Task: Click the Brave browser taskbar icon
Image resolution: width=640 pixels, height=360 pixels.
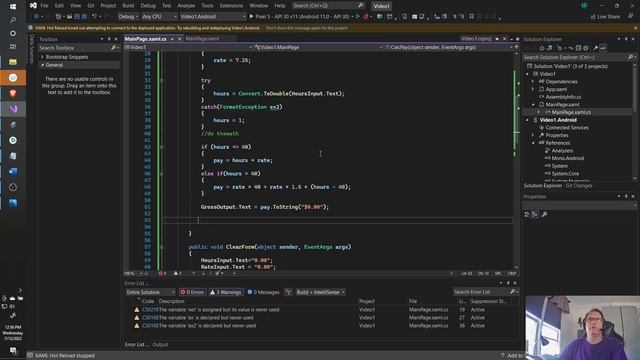Action: (x=13, y=93)
